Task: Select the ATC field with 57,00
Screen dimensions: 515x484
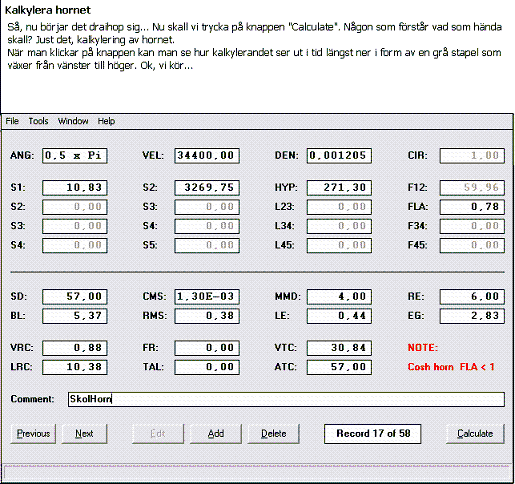Action: [x=339, y=367]
